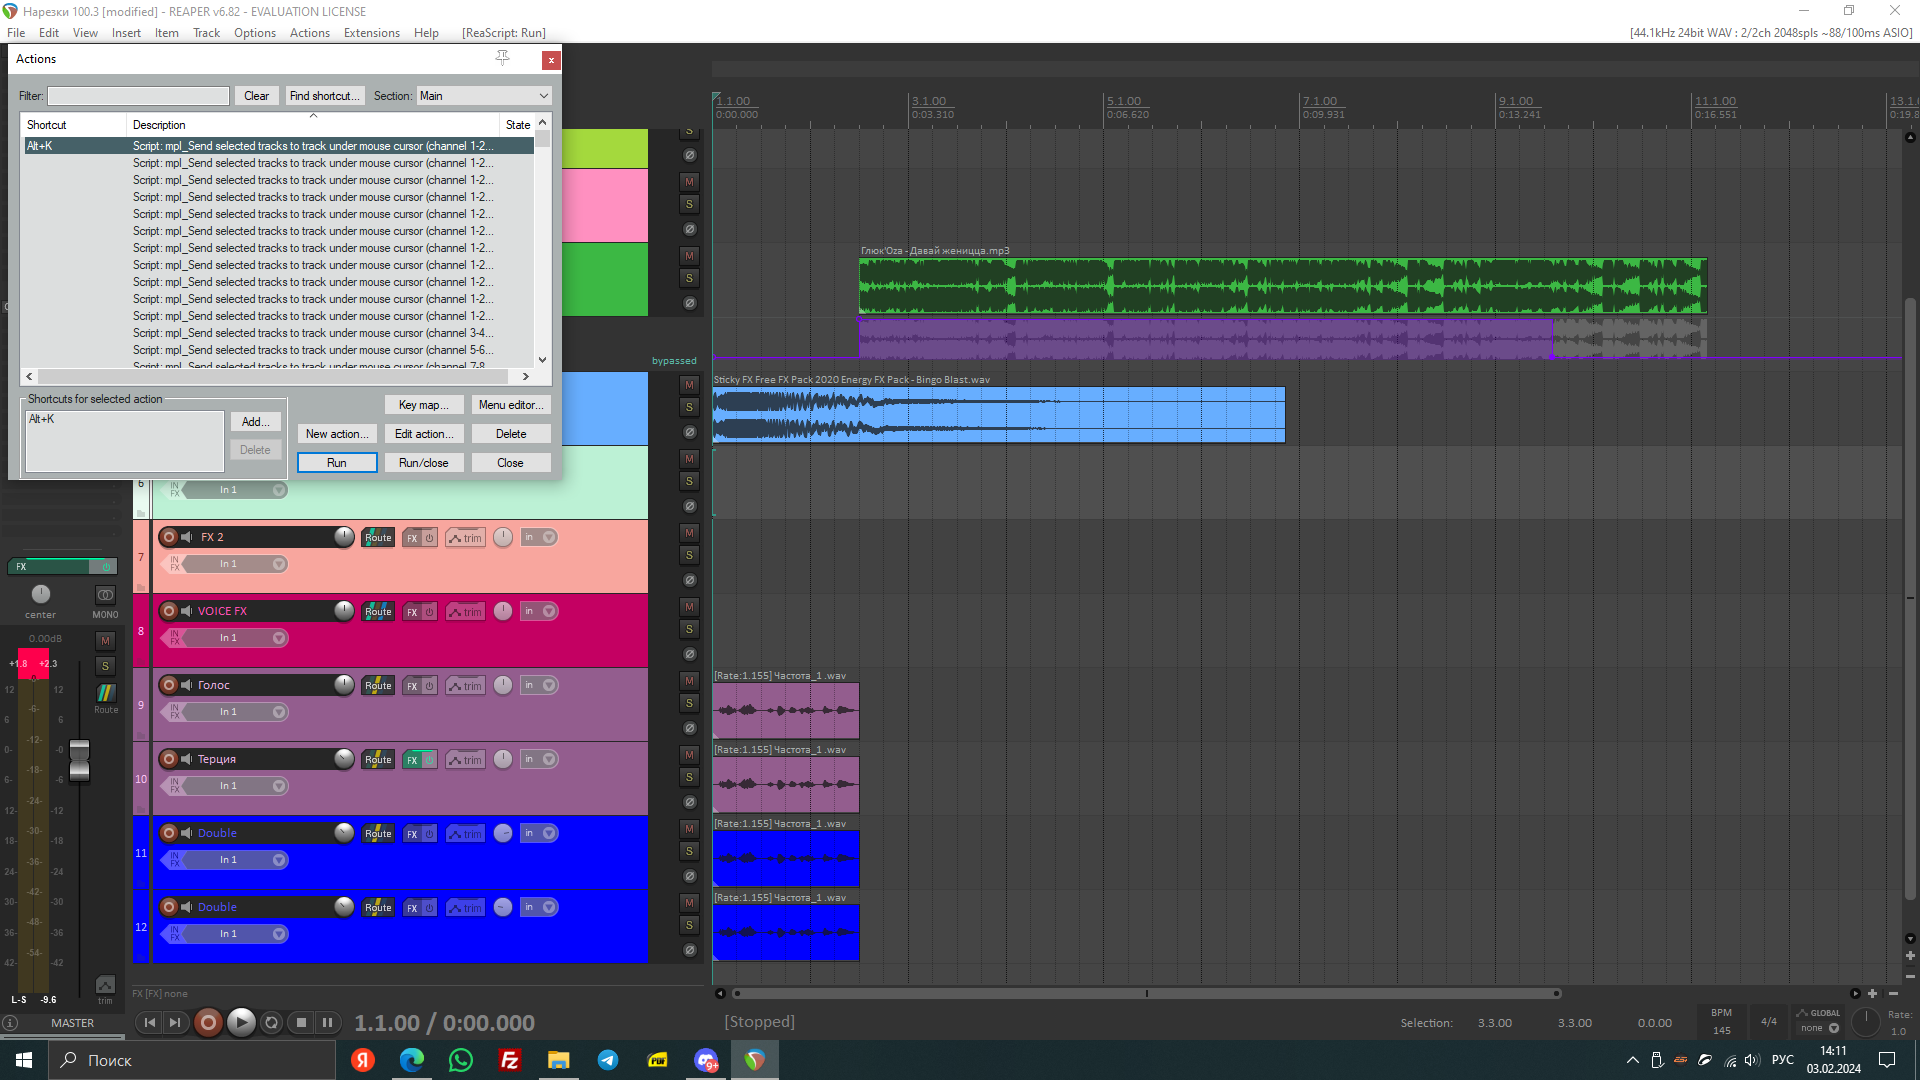Open the Section dropdown in Actions

click(484, 96)
